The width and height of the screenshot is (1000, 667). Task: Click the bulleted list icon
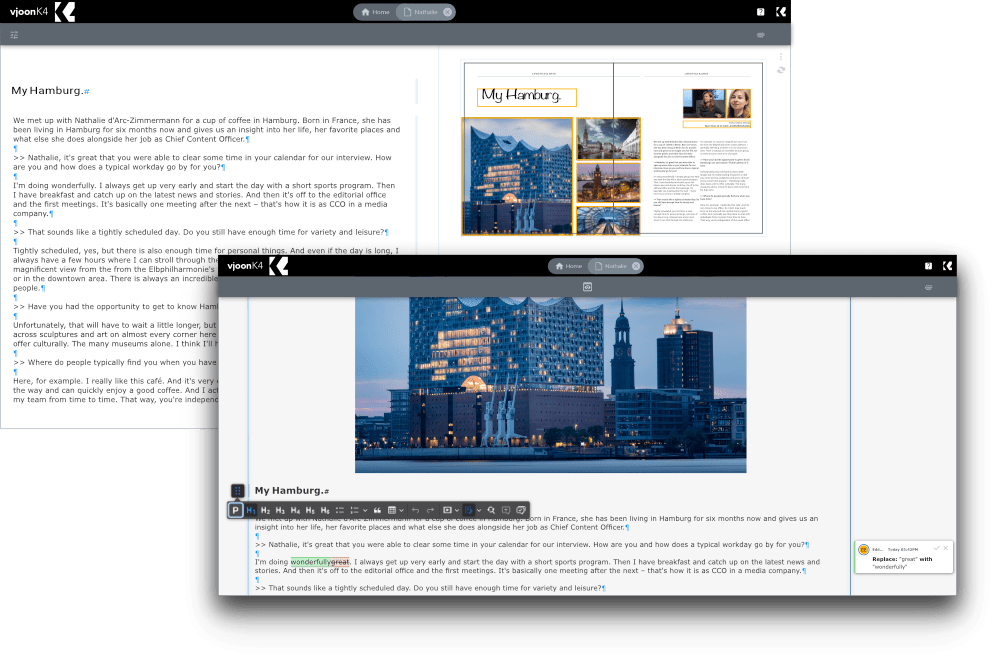342,510
